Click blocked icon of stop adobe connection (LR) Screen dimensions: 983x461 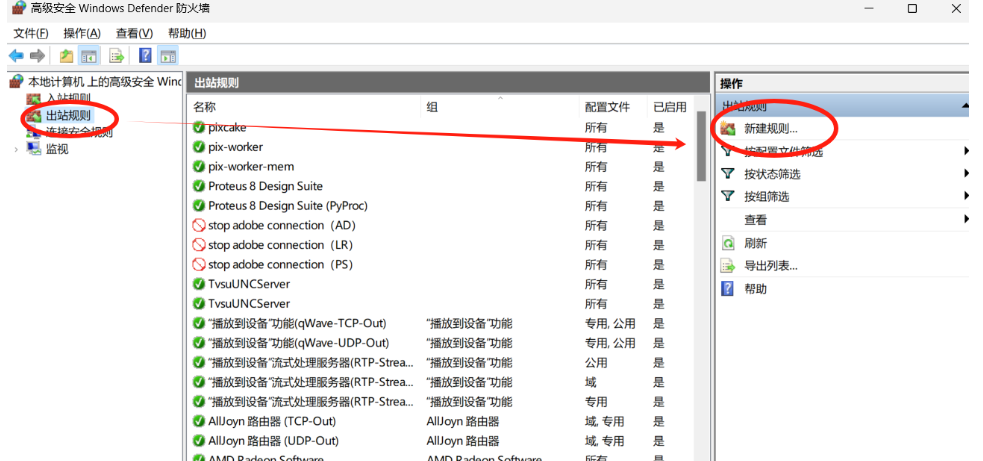pyautogui.click(x=199, y=245)
